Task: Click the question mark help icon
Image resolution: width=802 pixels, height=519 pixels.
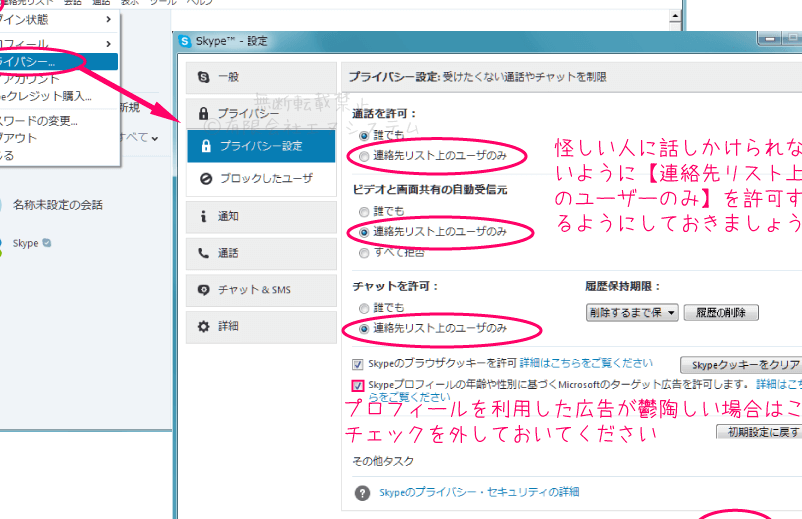Action: 362,493
